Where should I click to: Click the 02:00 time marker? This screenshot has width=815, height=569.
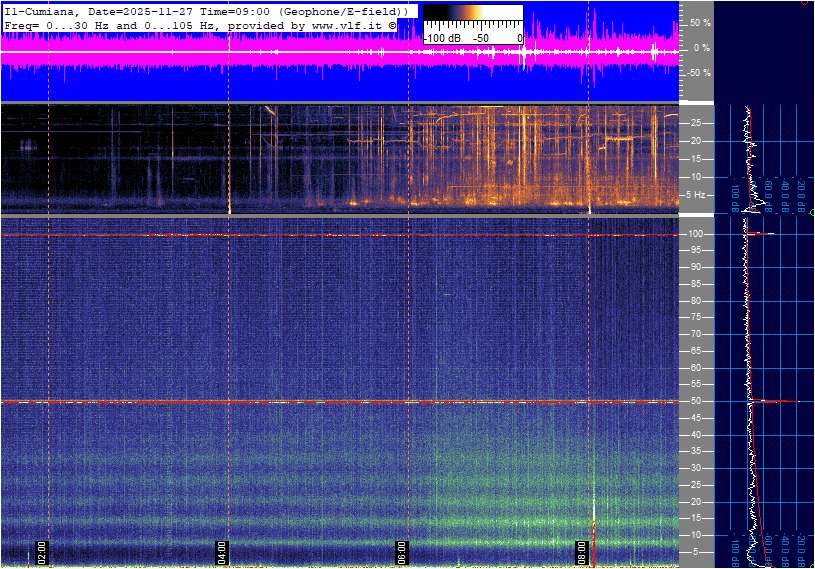tap(43, 551)
